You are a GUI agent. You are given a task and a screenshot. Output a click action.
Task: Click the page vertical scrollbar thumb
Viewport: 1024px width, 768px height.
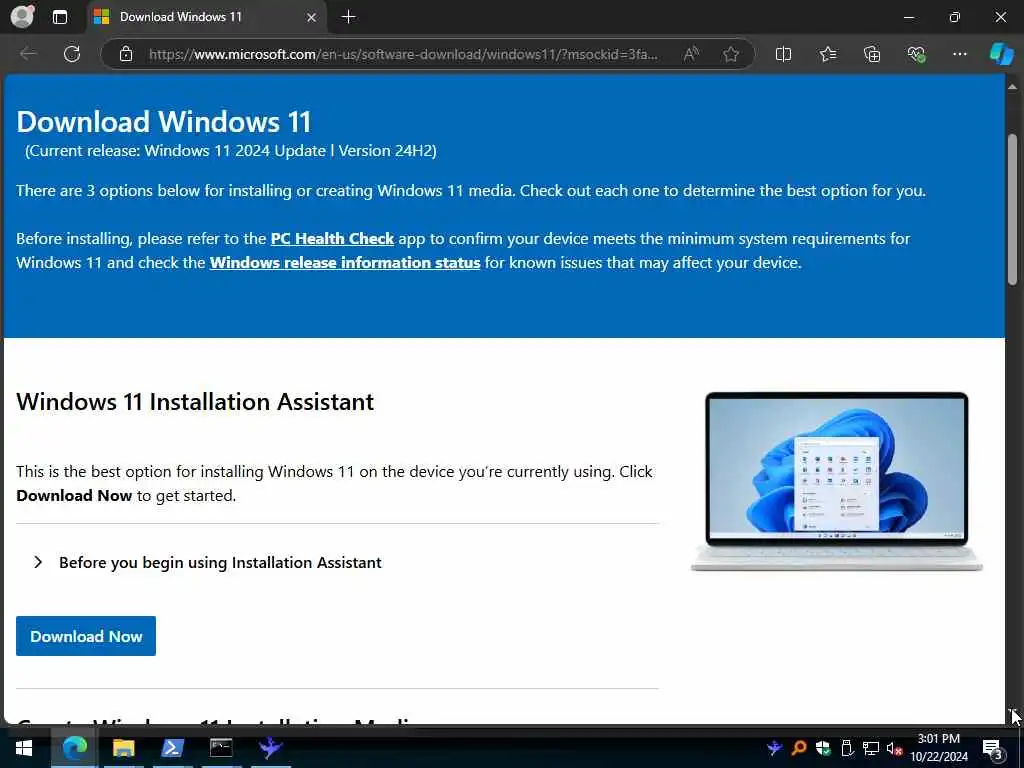click(1012, 209)
